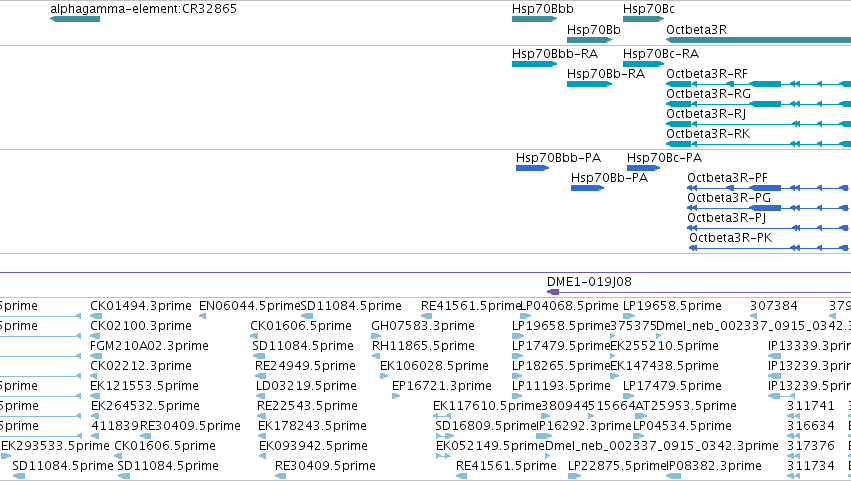Click the 311734 feature
851x481 pixels.
point(793,477)
